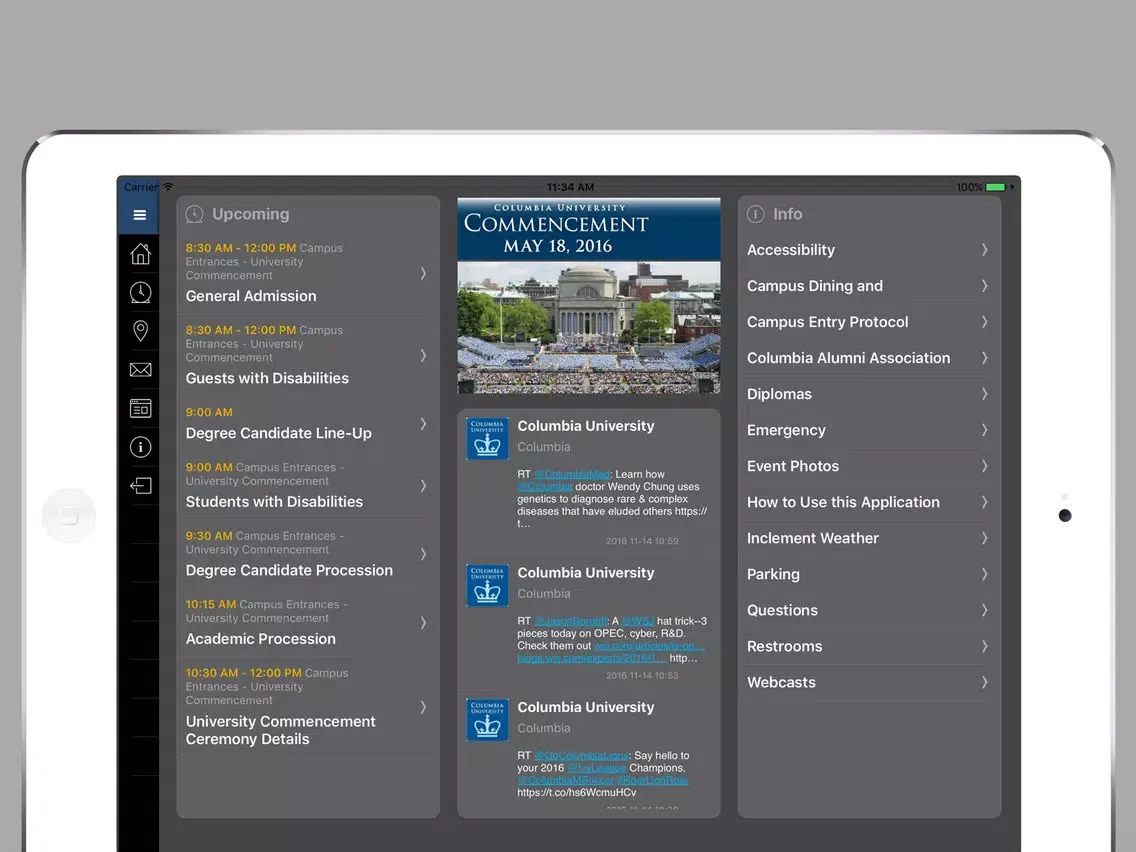Viewport: 1136px width, 852px height.
Task: Open Emergency info item
Action: point(869,430)
